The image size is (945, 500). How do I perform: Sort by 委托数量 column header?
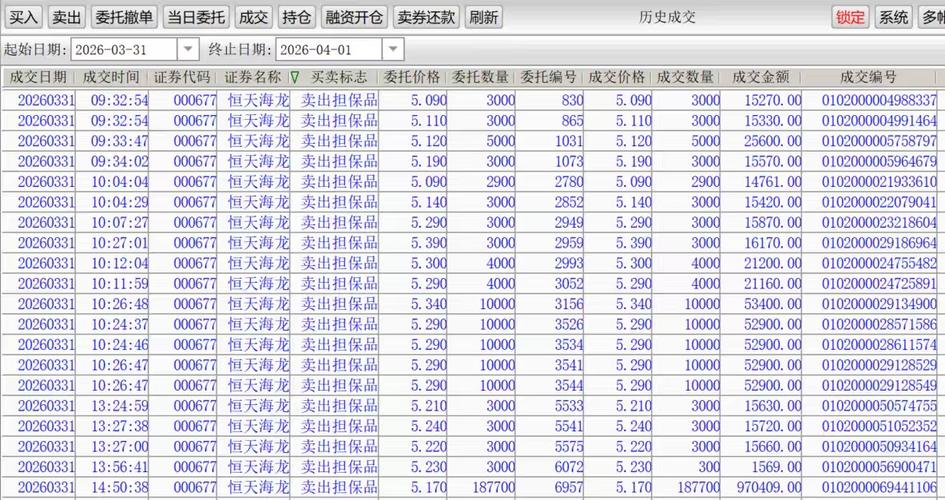click(x=480, y=77)
